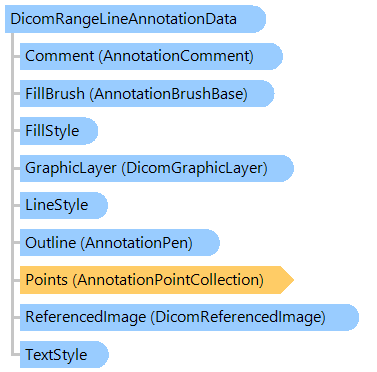
Task: Click the rounded right end of the FillStyle node
Action: point(91,131)
